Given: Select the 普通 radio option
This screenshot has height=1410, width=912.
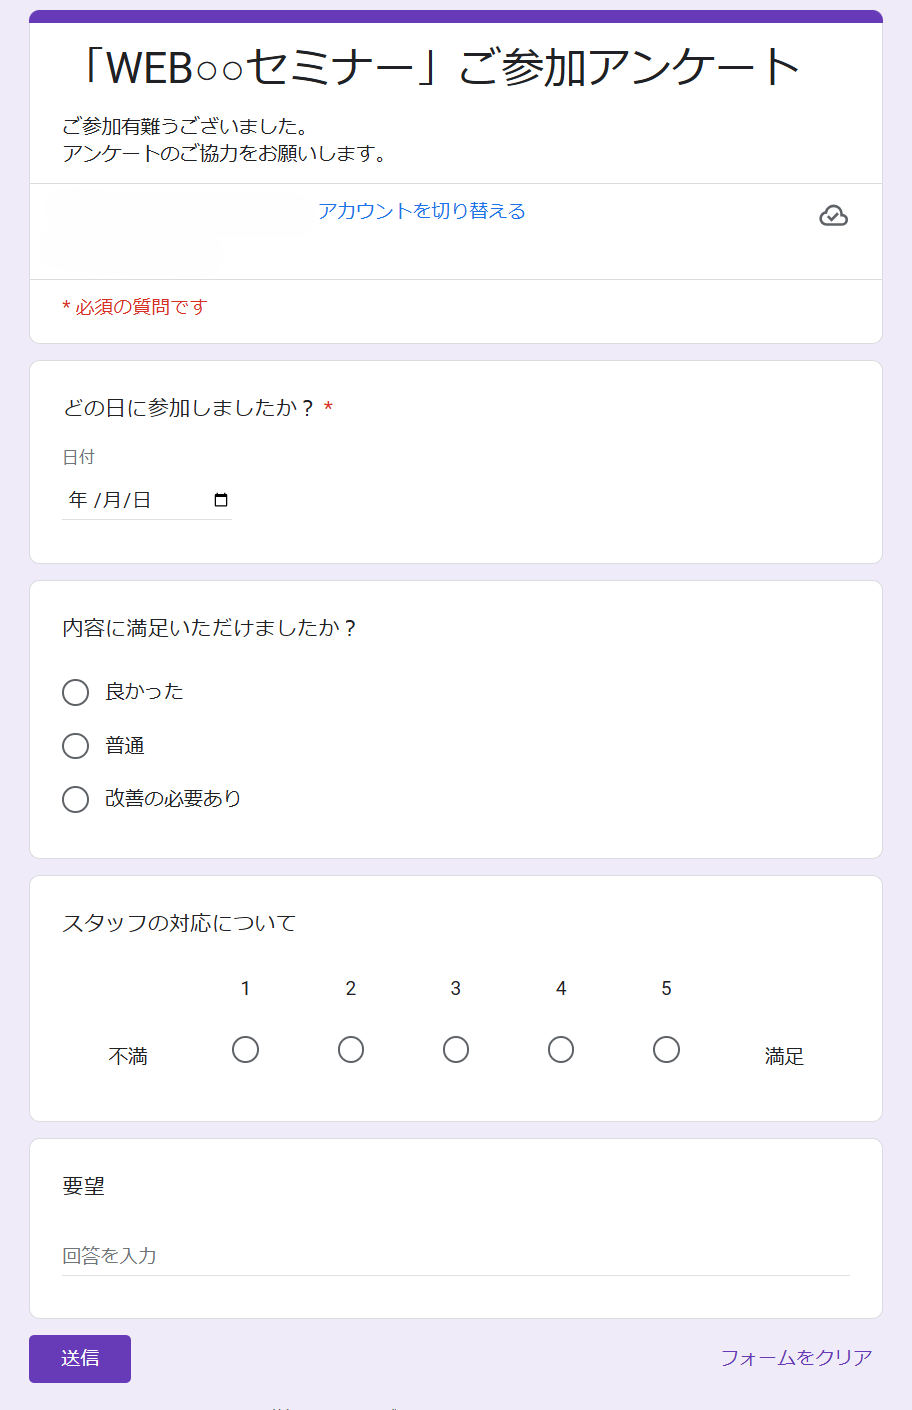Looking at the screenshot, I should coord(76,746).
